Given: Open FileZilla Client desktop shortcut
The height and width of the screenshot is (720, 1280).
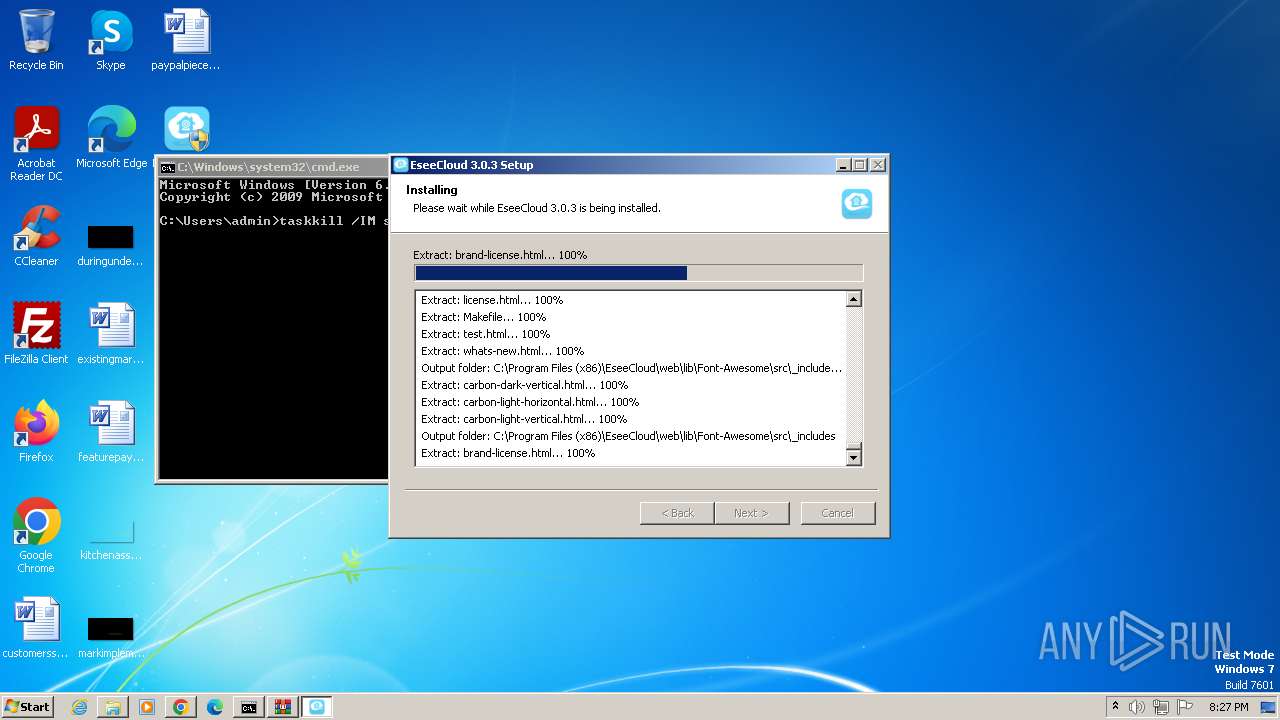Looking at the screenshot, I should tap(36, 334).
